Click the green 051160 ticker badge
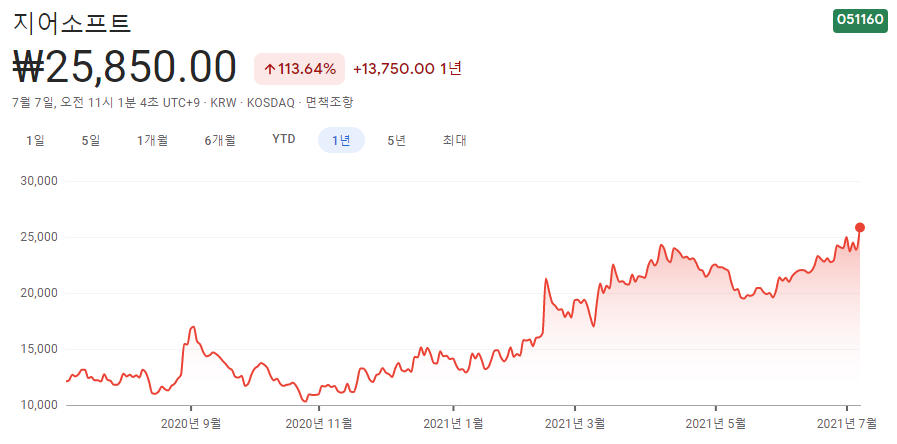The width and height of the screenshot is (897, 444). point(860,20)
